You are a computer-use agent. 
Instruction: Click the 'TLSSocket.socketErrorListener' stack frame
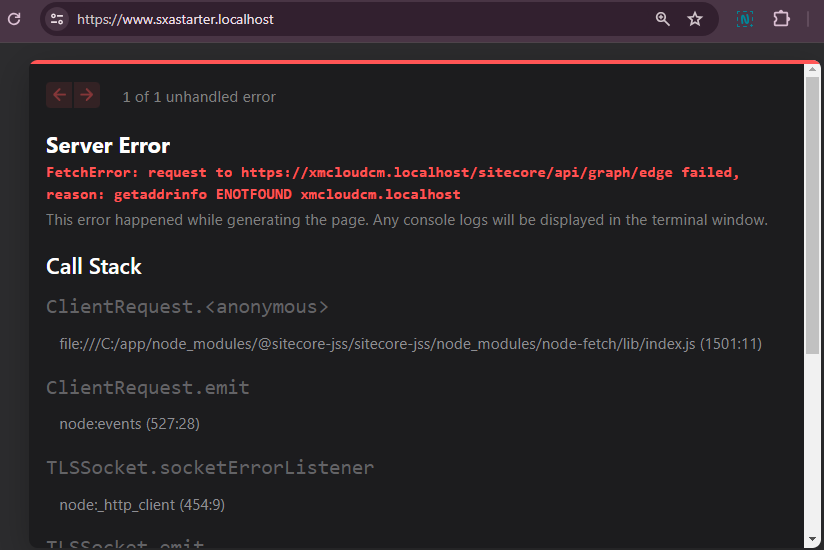pyautogui.click(x=210, y=468)
